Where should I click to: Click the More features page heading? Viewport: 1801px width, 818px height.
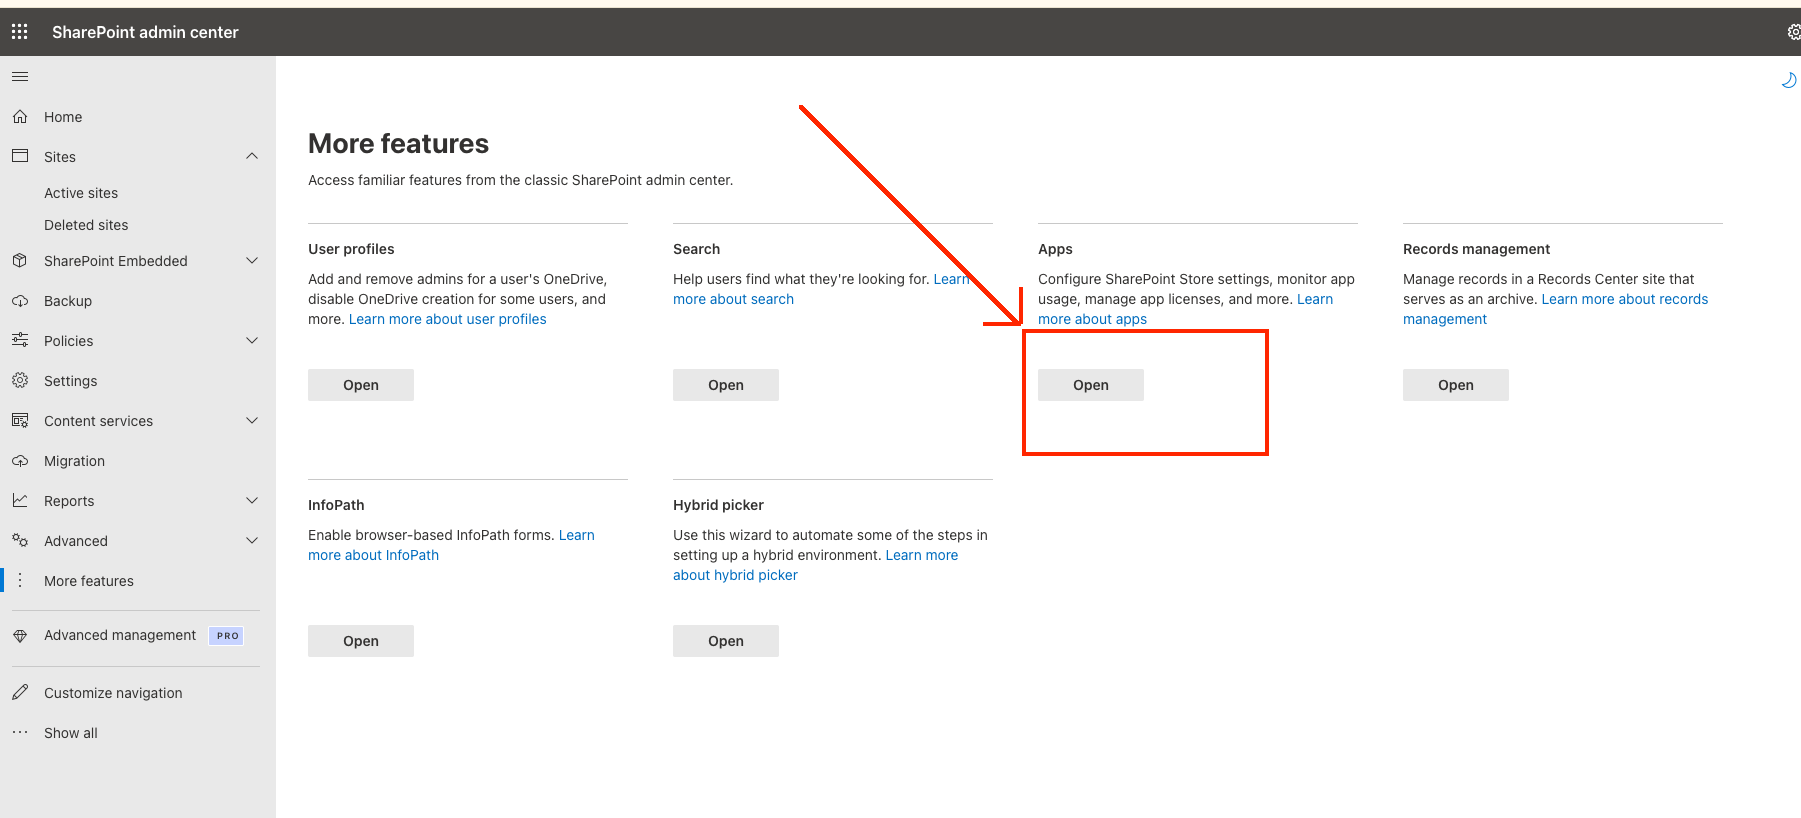pos(398,144)
